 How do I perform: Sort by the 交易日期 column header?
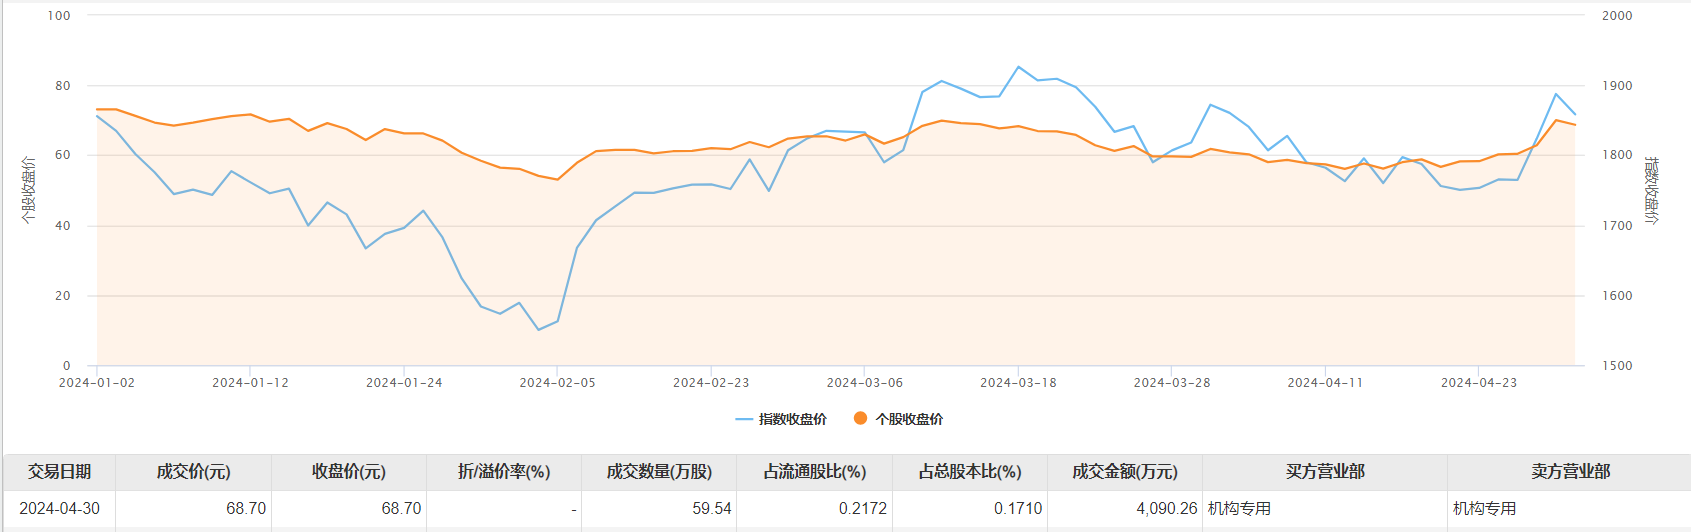(59, 472)
